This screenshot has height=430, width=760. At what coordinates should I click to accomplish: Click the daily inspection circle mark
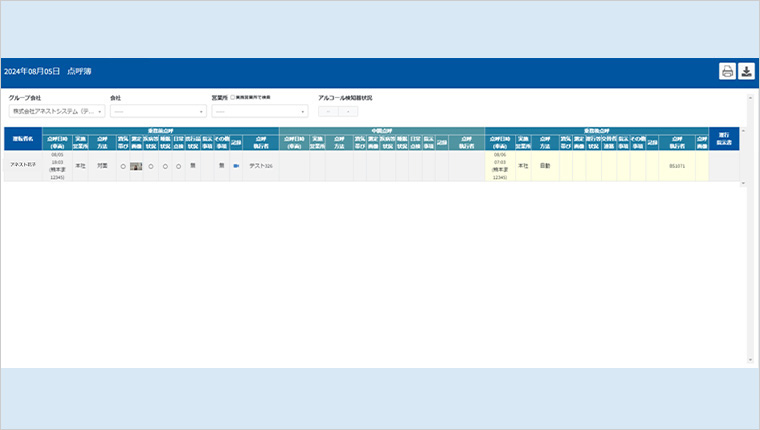178,166
